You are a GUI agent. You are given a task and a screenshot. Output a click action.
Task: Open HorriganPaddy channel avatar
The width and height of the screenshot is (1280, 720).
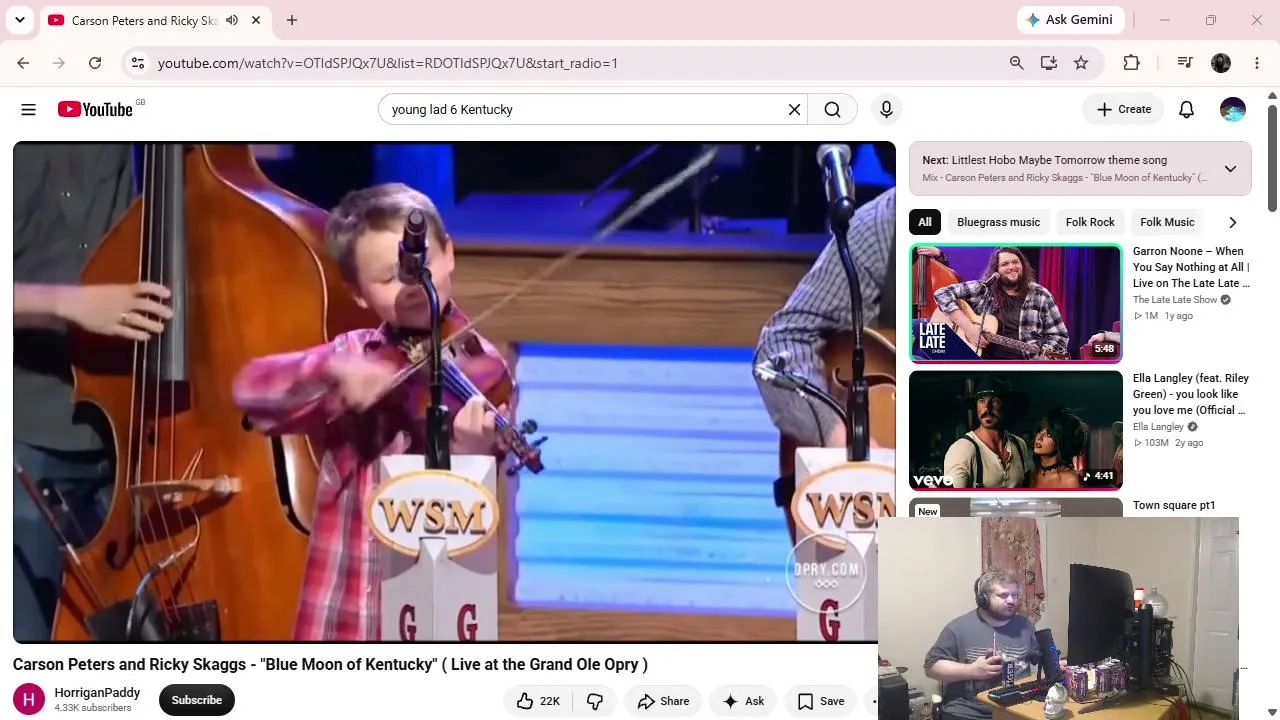tap(29, 700)
